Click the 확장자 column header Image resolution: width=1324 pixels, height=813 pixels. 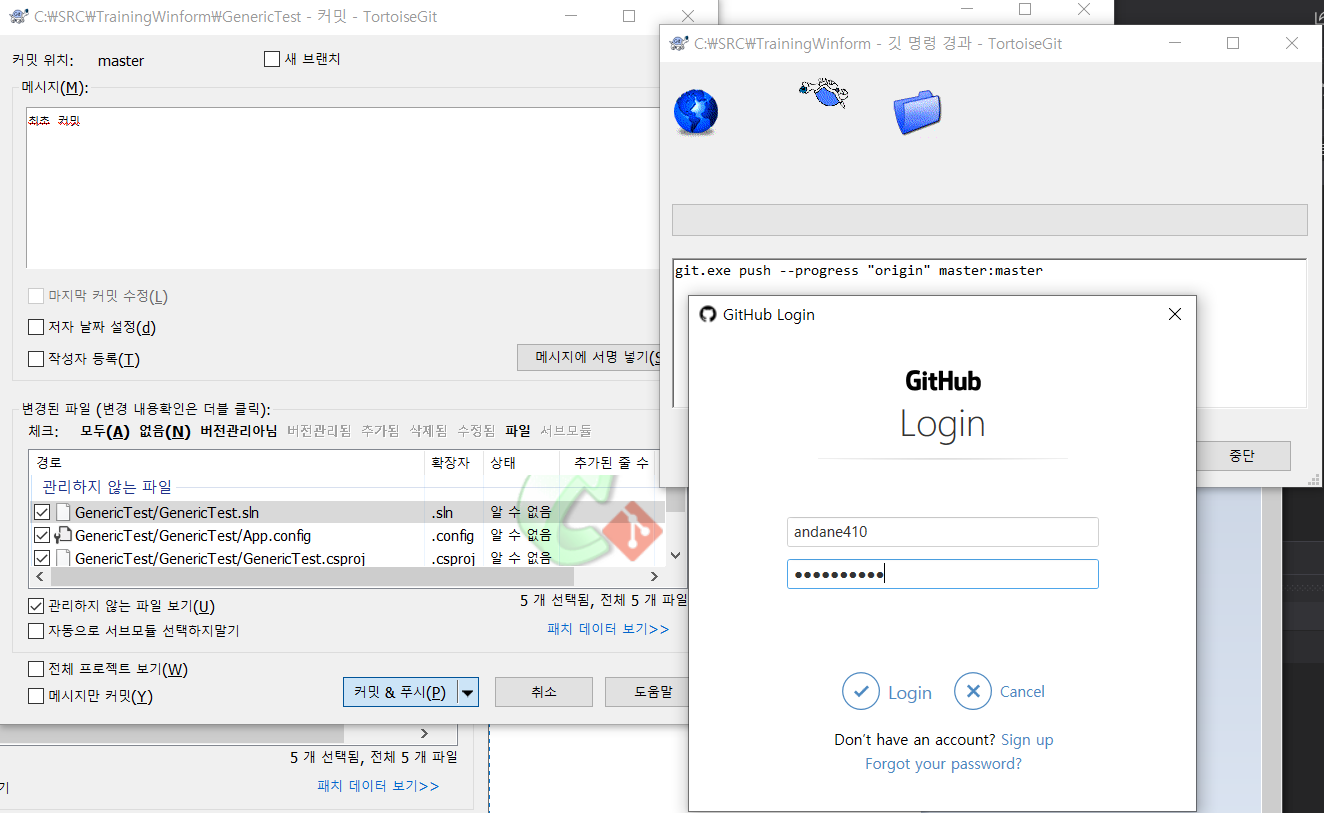[x=455, y=463]
